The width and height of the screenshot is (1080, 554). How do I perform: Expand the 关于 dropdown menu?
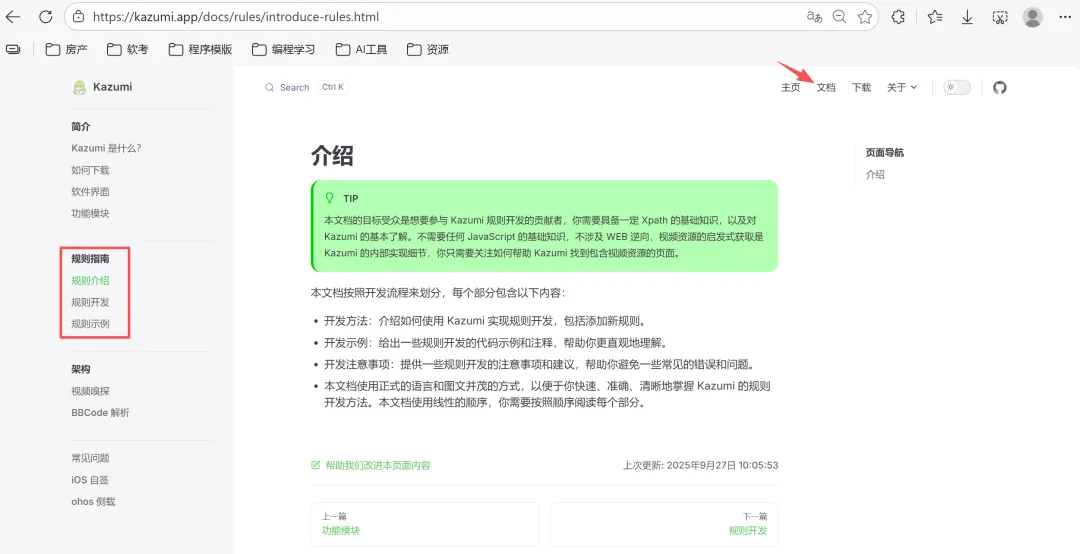point(902,88)
